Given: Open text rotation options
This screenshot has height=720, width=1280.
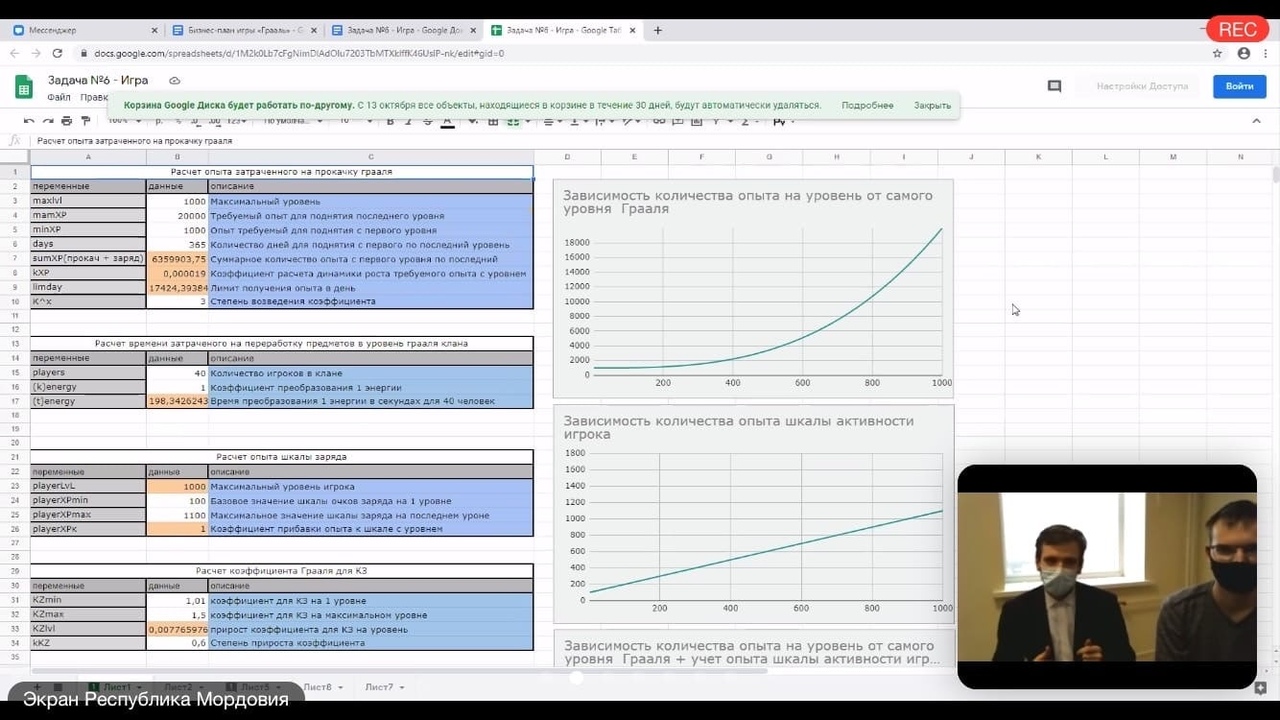Looking at the screenshot, I should [x=630, y=121].
